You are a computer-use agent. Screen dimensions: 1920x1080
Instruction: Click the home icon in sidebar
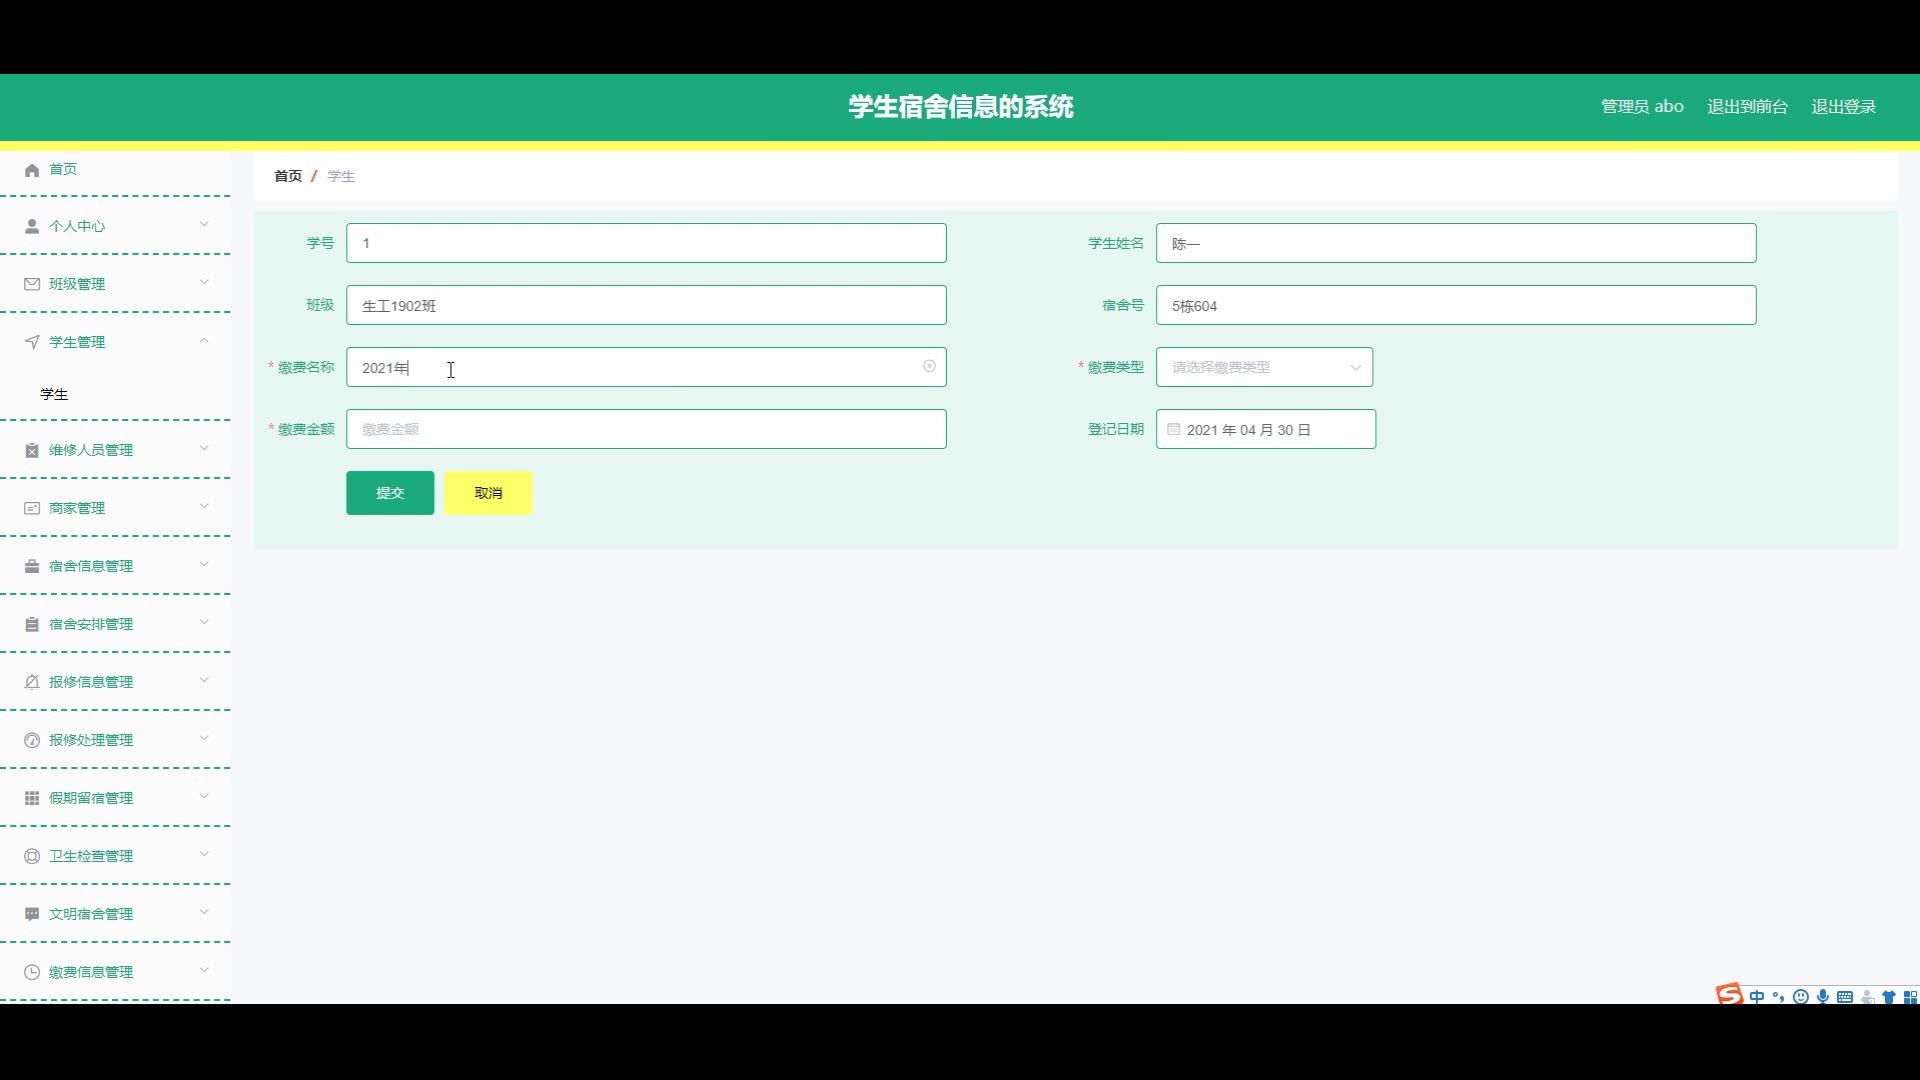(32, 170)
